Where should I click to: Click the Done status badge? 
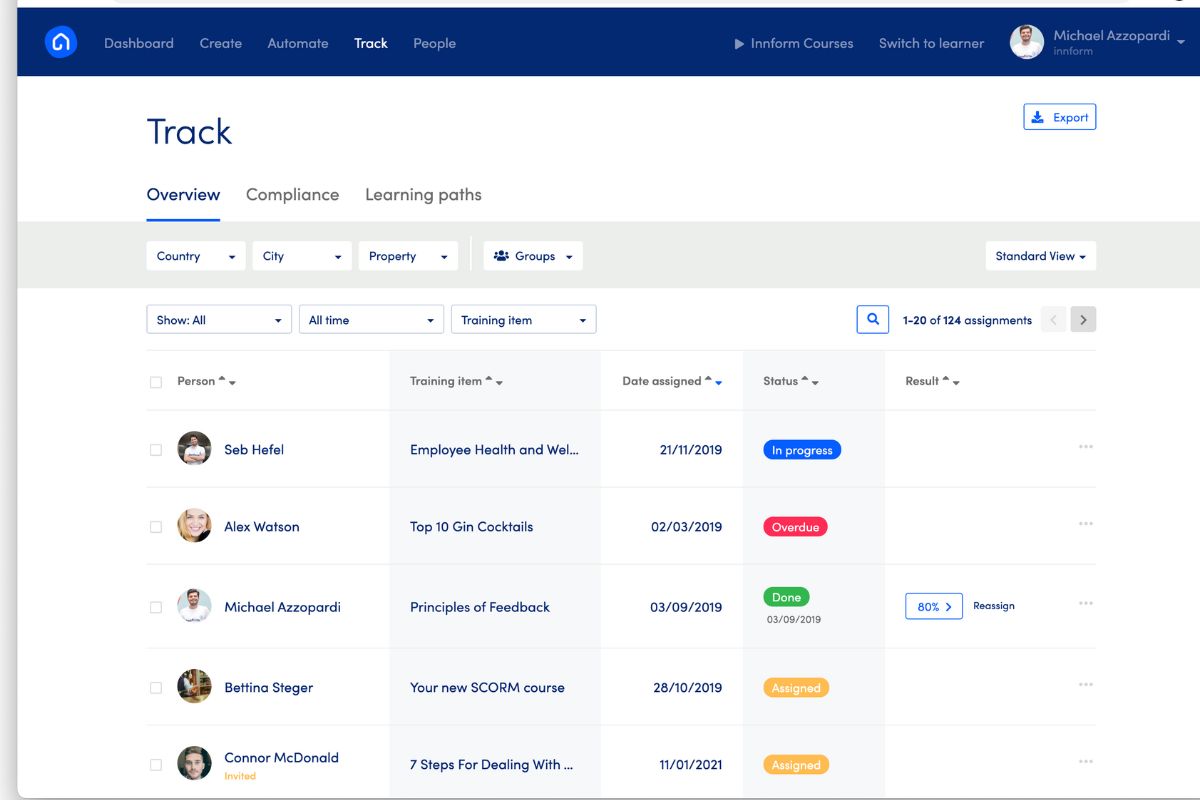point(786,597)
